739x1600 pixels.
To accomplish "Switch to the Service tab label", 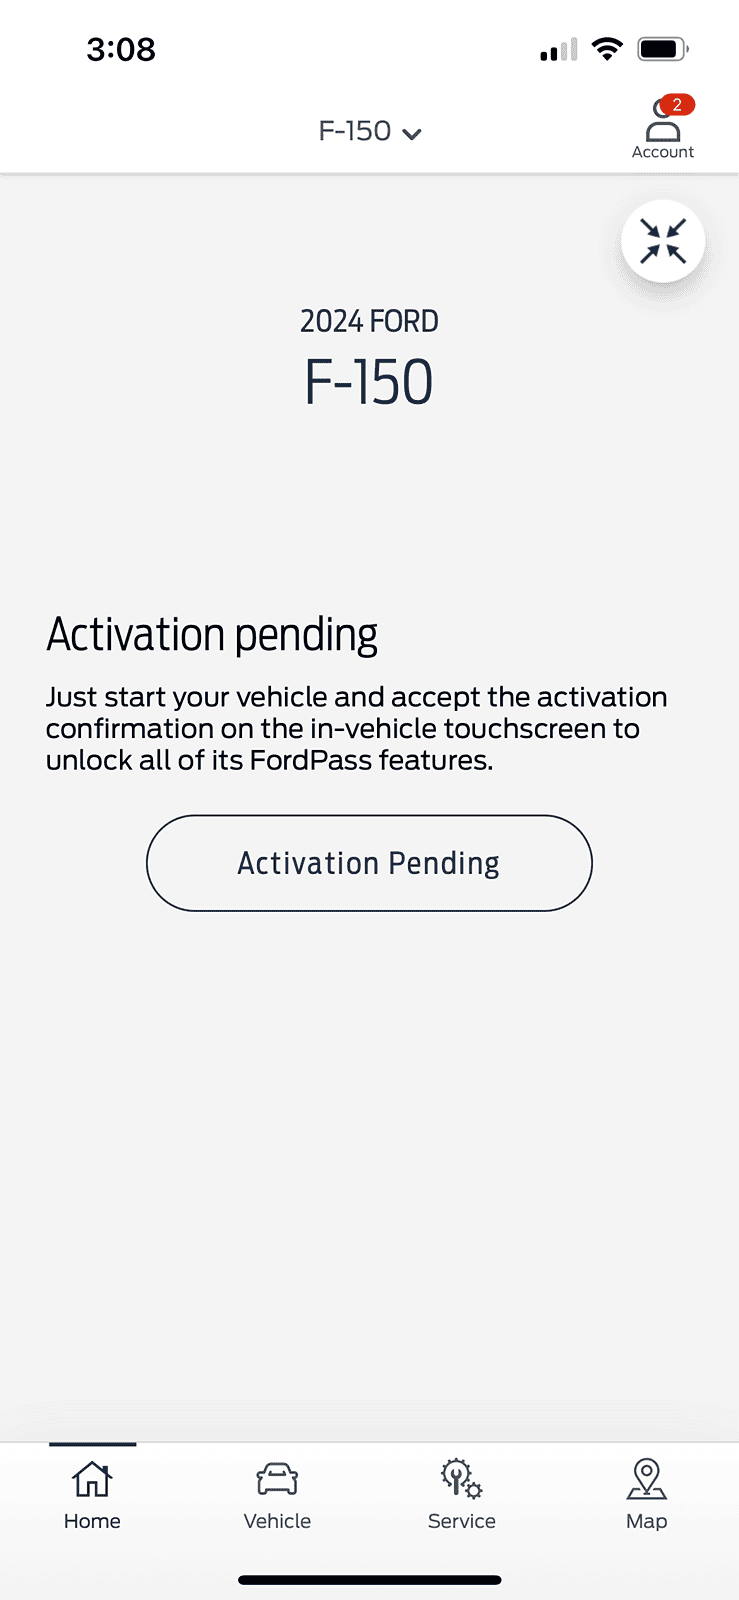I will [x=461, y=1521].
